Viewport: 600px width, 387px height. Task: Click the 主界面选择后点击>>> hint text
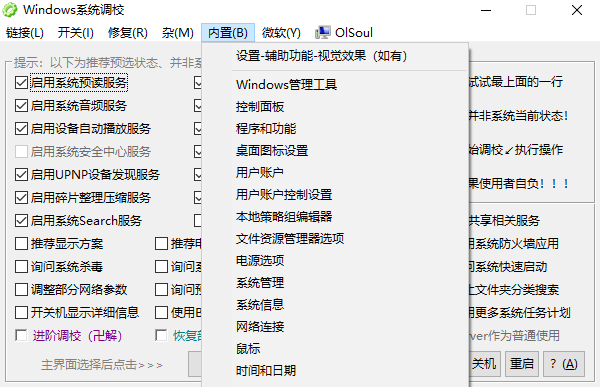pyautogui.click(x=102, y=365)
